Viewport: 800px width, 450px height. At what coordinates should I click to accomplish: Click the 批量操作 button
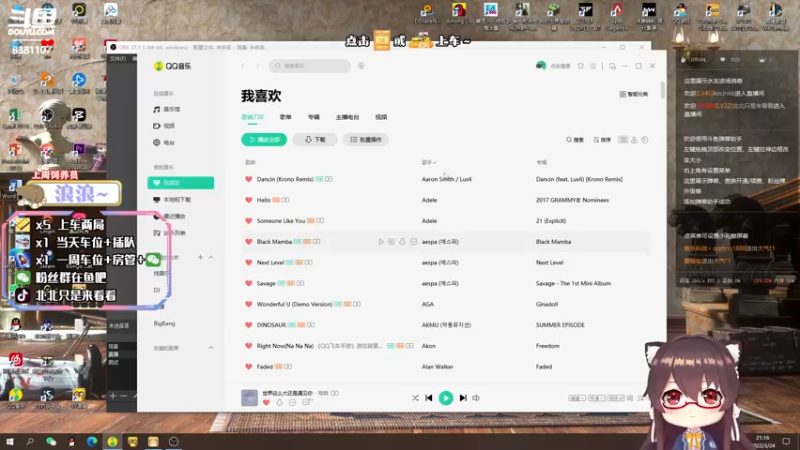366,140
